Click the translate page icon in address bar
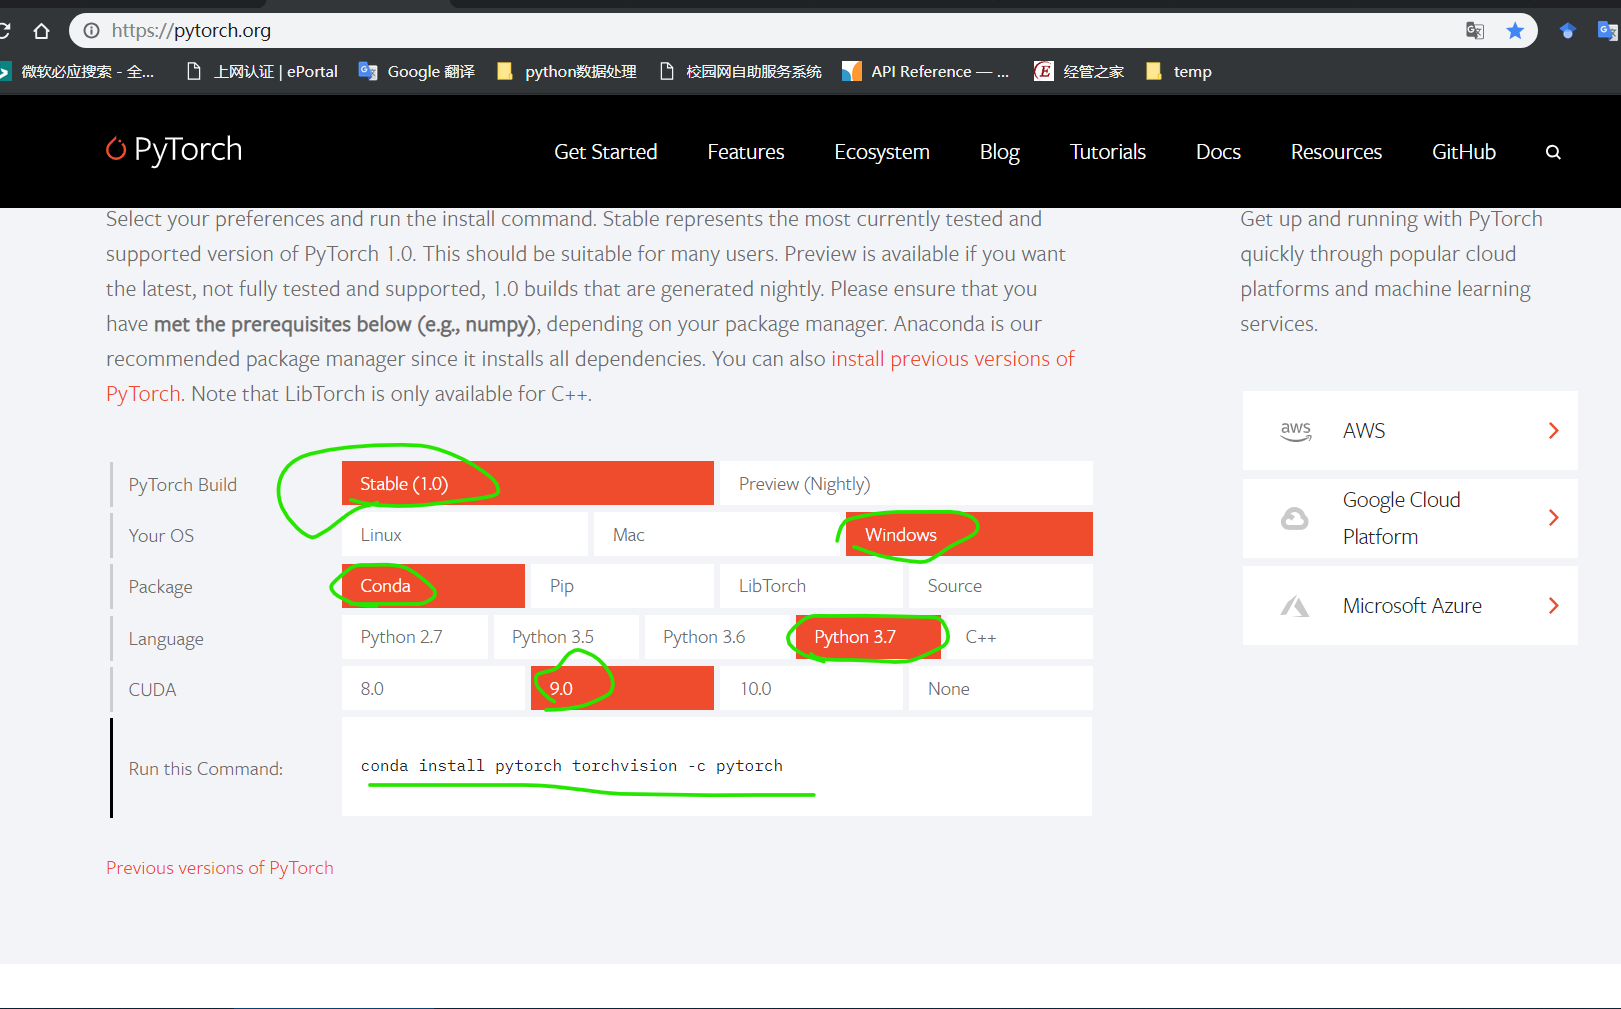 click(x=1475, y=31)
